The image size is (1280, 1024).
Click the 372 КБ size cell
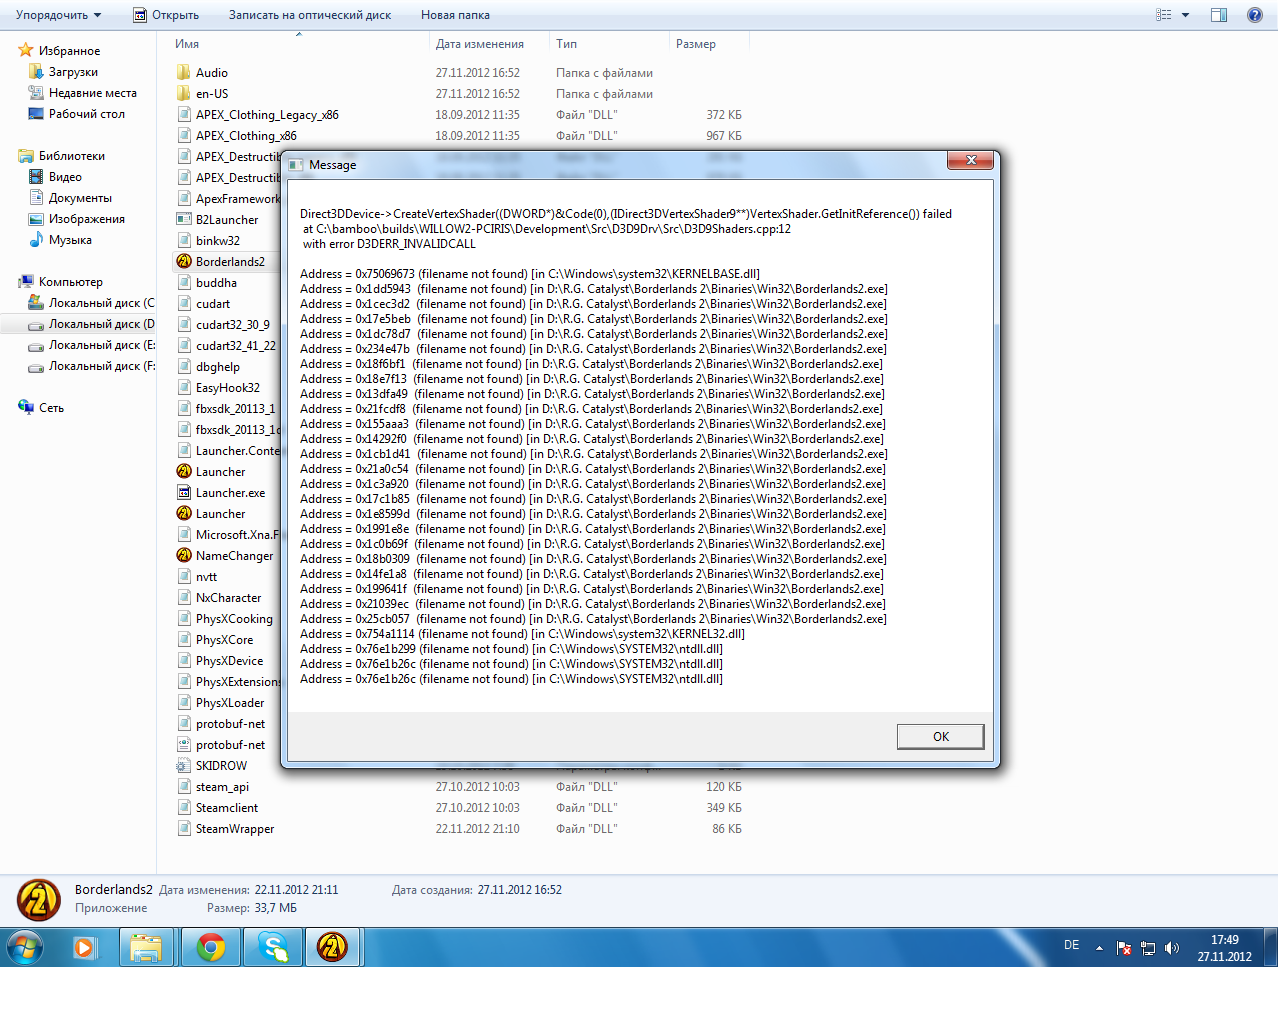point(724,115)
